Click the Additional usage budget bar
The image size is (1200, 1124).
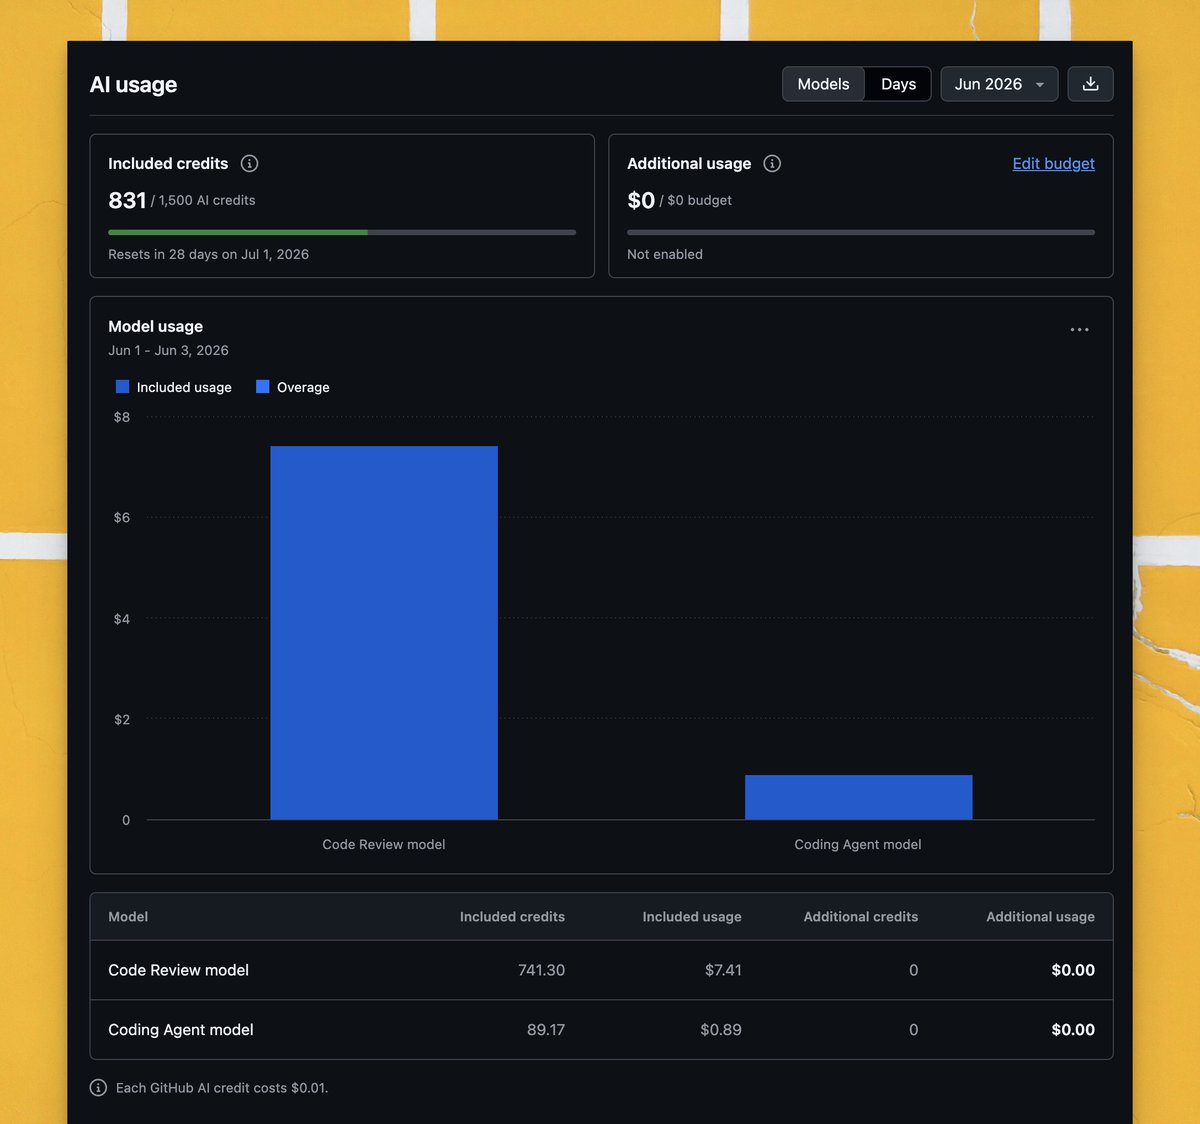pyautogui.click(x=861, y=232)
